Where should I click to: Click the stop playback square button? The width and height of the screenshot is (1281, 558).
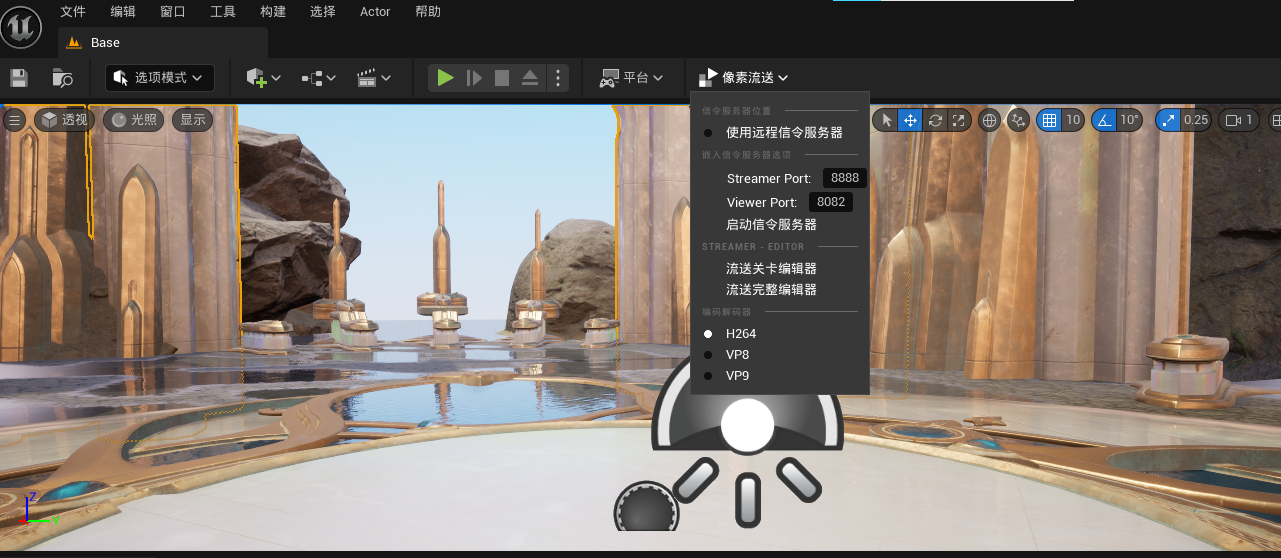502,78
